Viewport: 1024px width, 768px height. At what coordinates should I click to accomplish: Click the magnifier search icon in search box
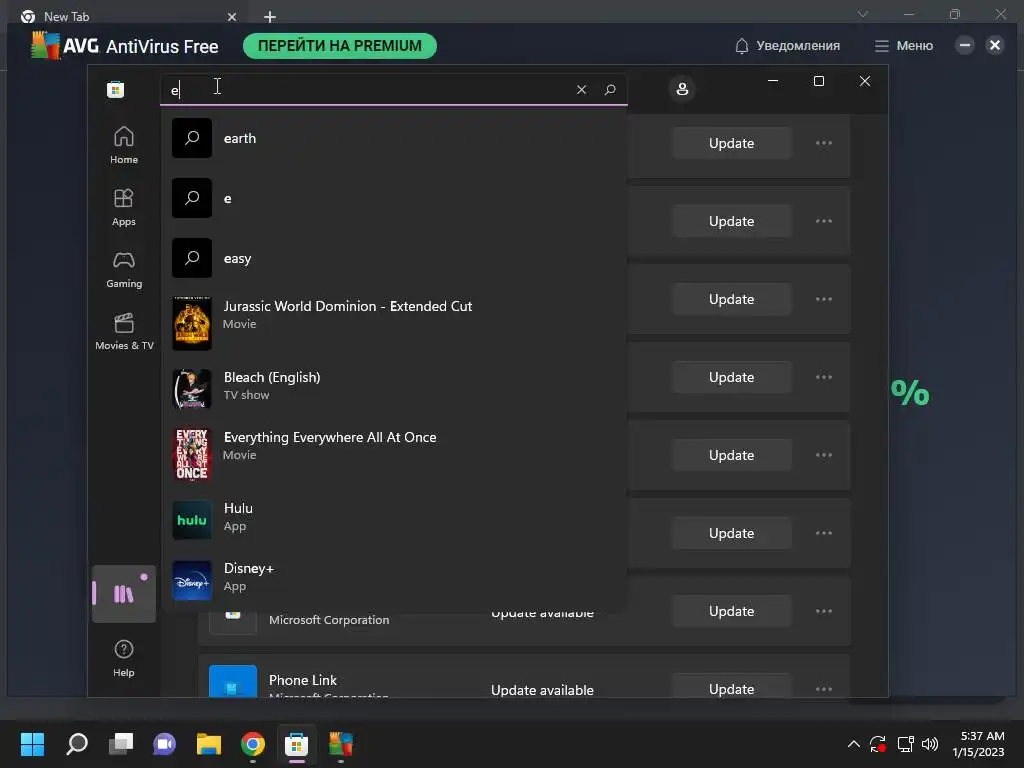point(610,89)
